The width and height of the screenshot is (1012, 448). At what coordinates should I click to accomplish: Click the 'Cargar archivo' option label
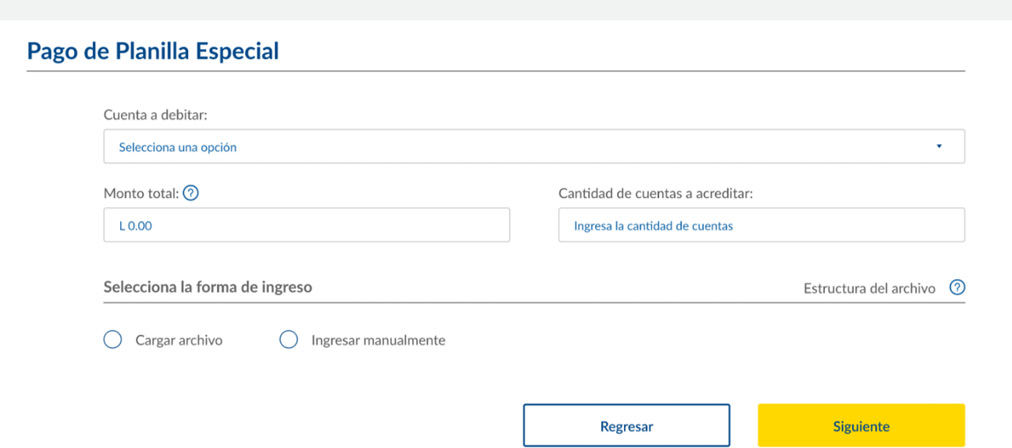coord(179,340)
